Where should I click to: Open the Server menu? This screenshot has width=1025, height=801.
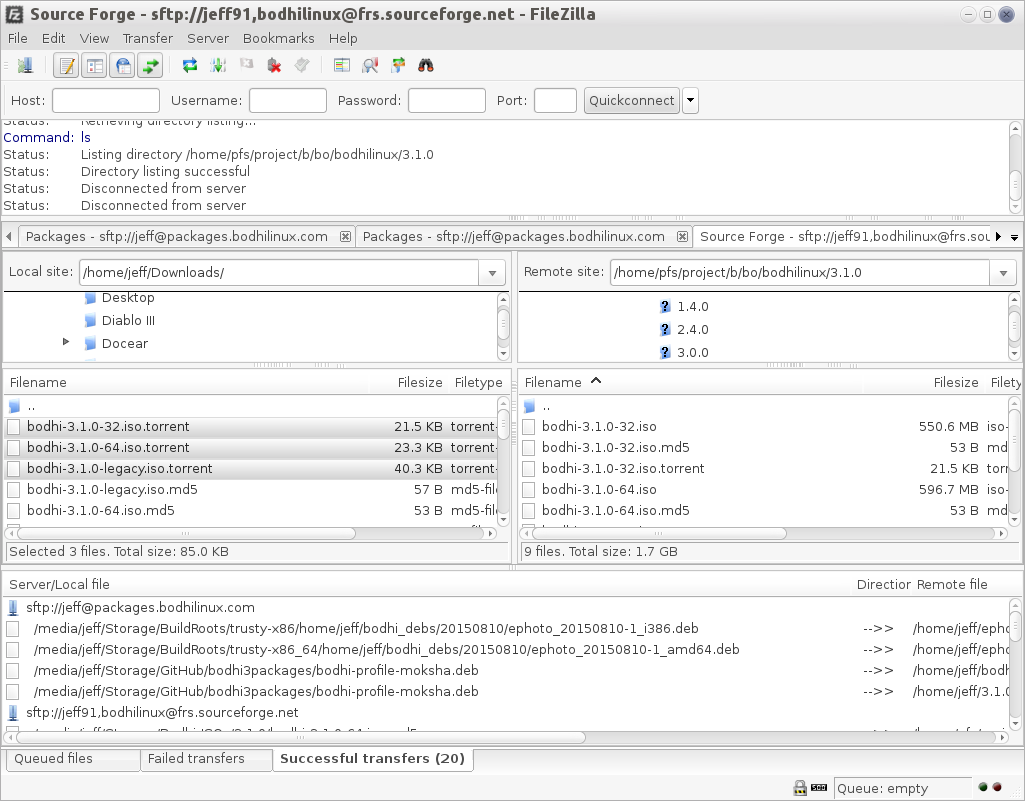[x=208, y=39]
